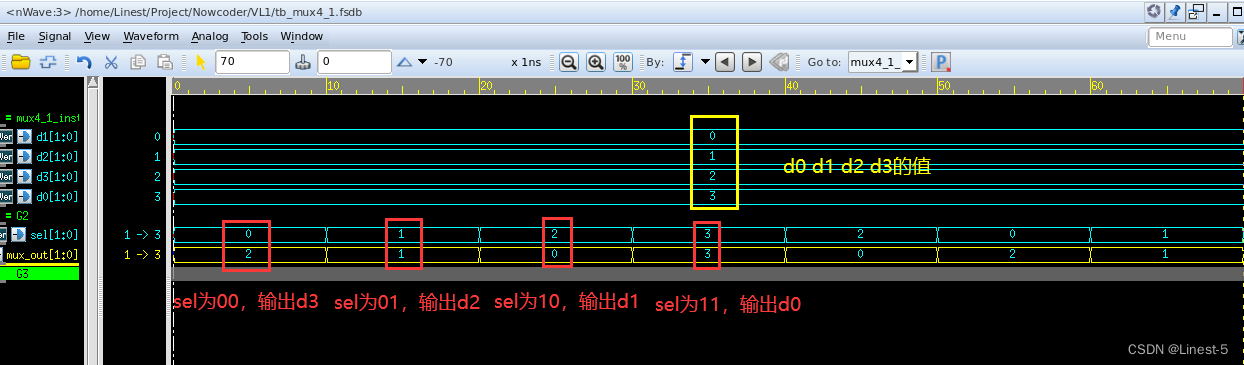The height and width of the screenshot is (365, 1244).
Task: Select signal mux_out[1:0]
Action: tap(41, 255)
